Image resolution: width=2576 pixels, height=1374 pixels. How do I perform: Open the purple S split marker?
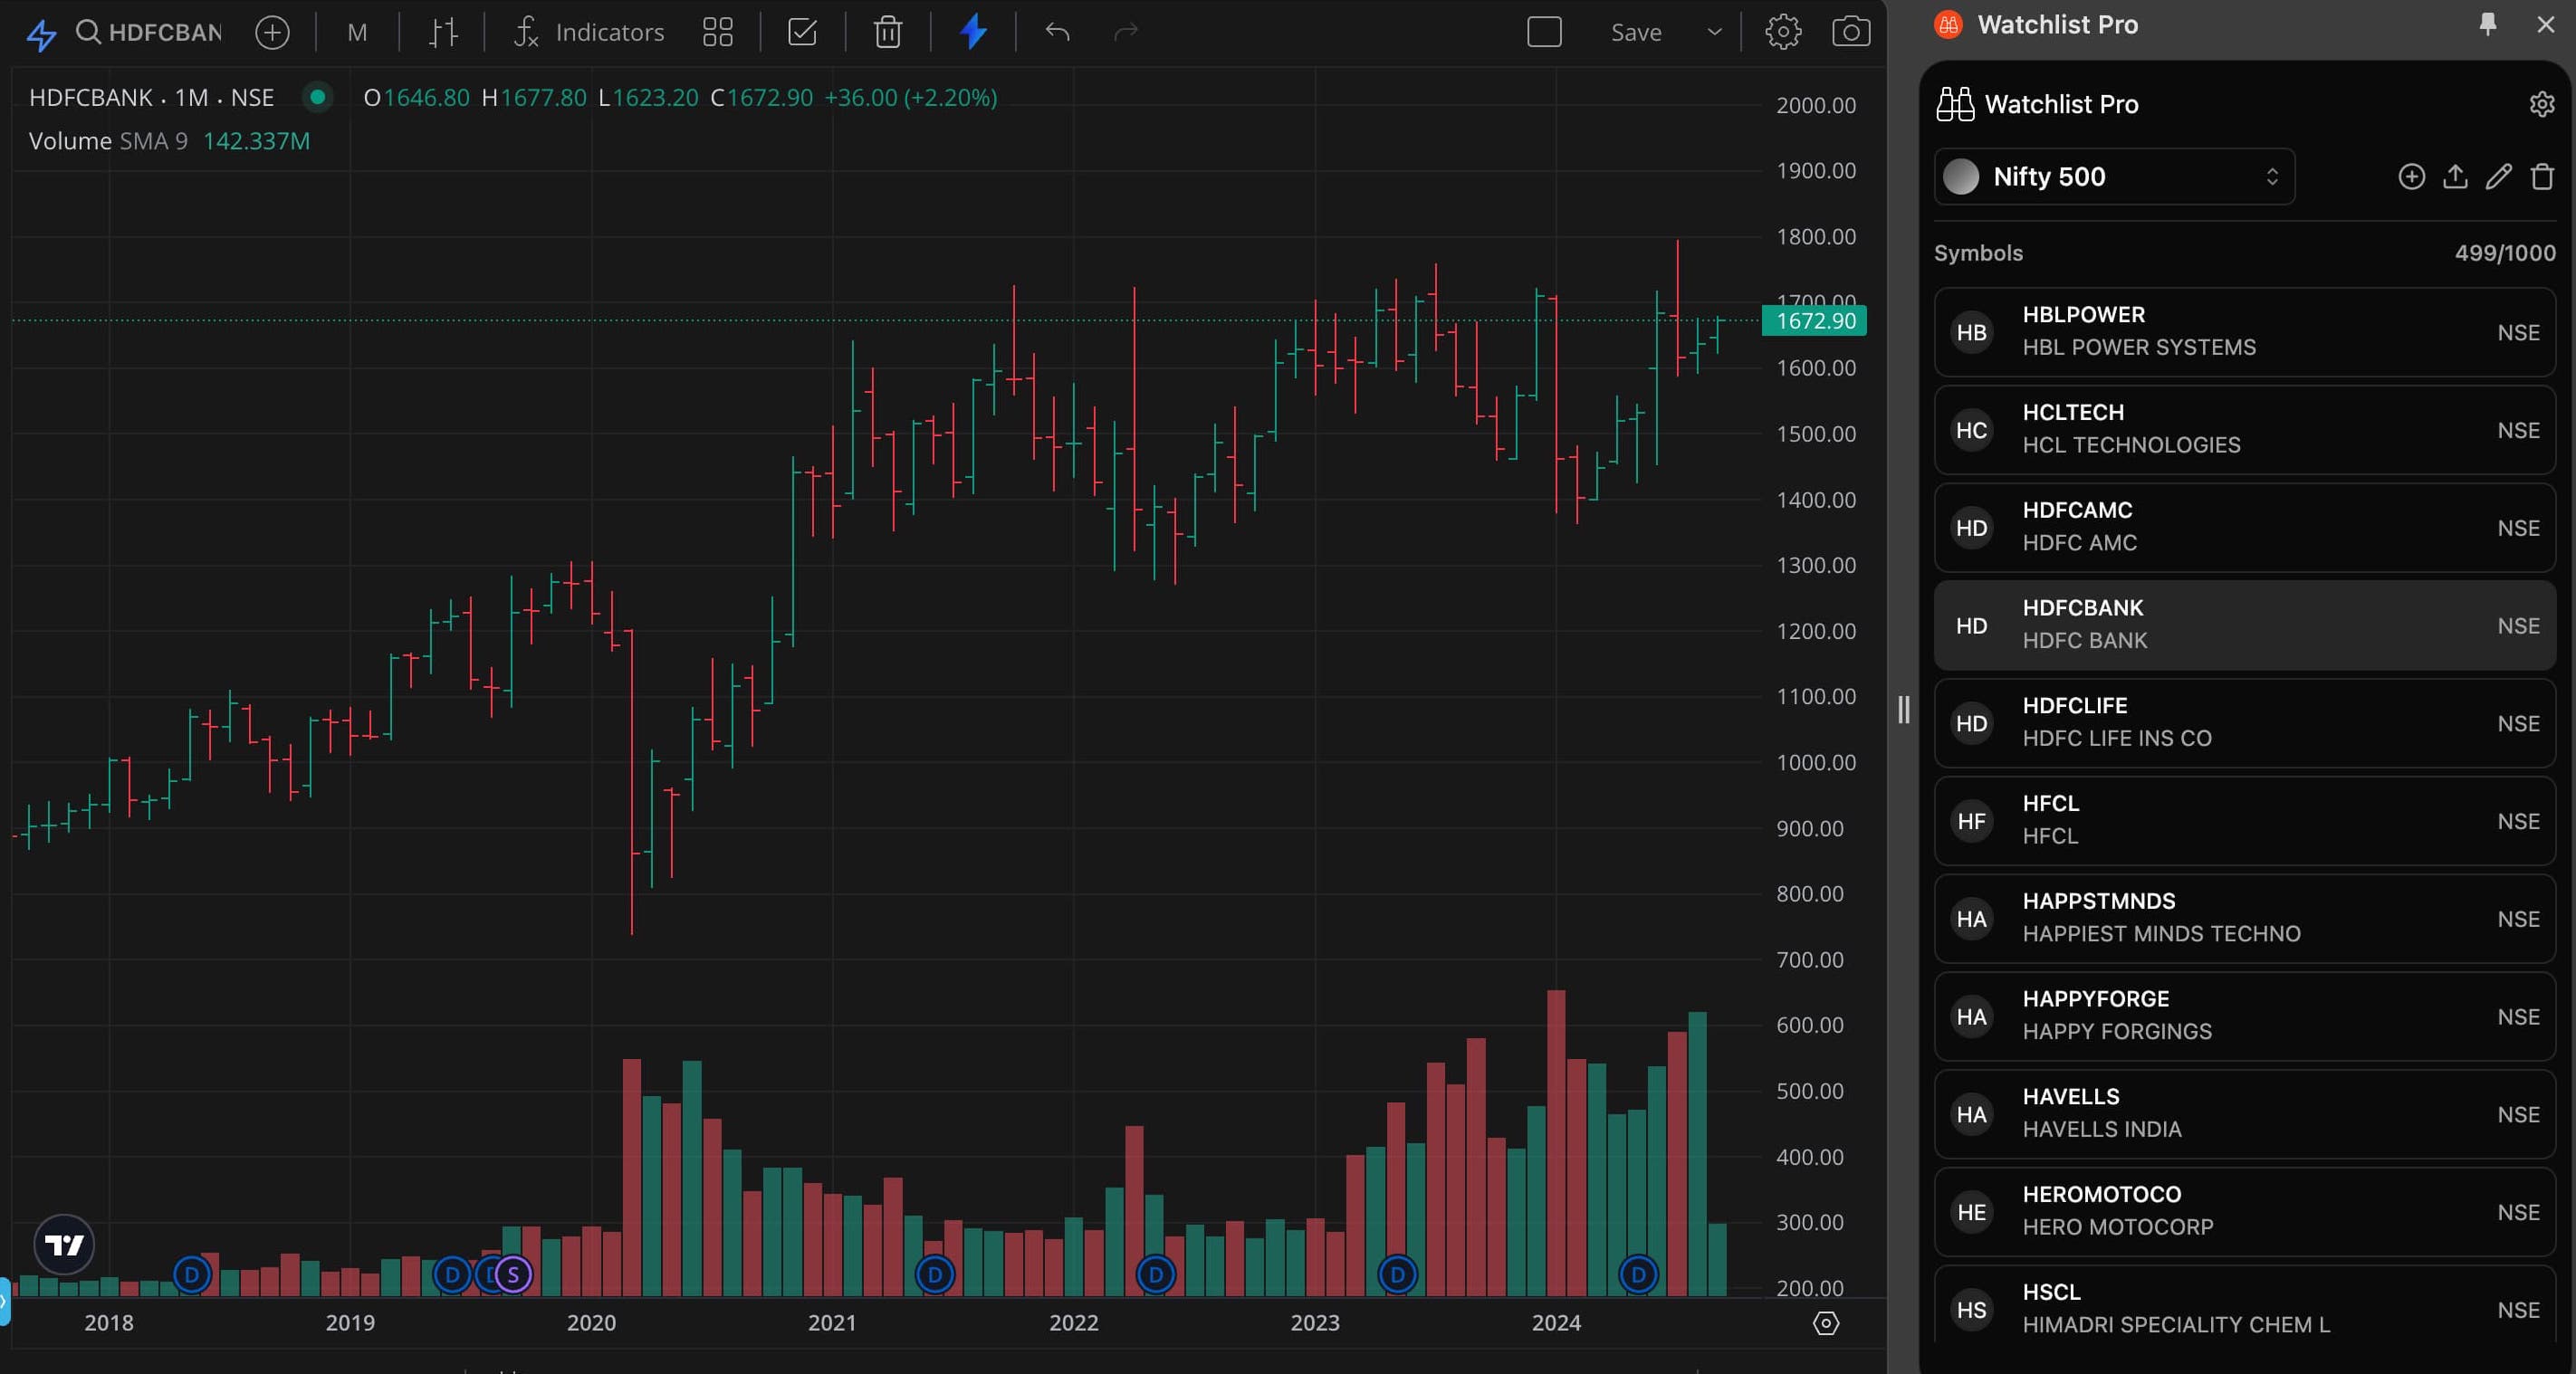point(513,1274)
